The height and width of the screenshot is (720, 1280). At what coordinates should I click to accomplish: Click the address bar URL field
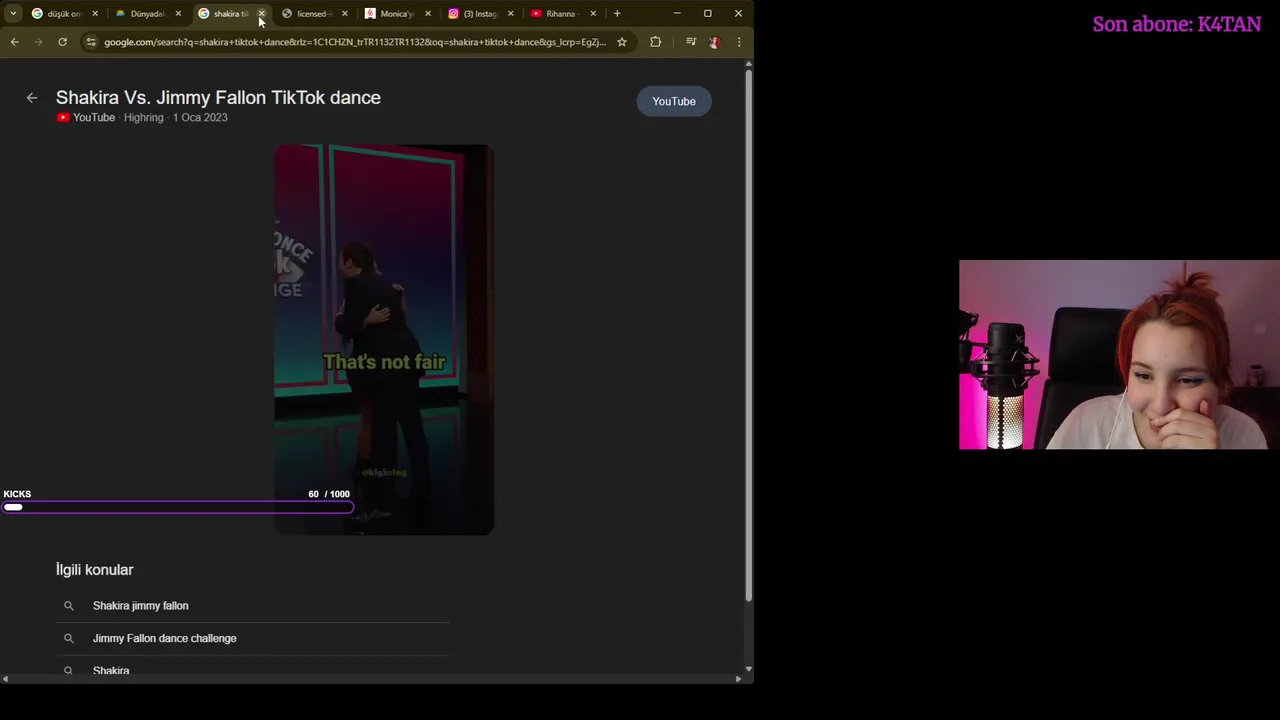(355, 42)
